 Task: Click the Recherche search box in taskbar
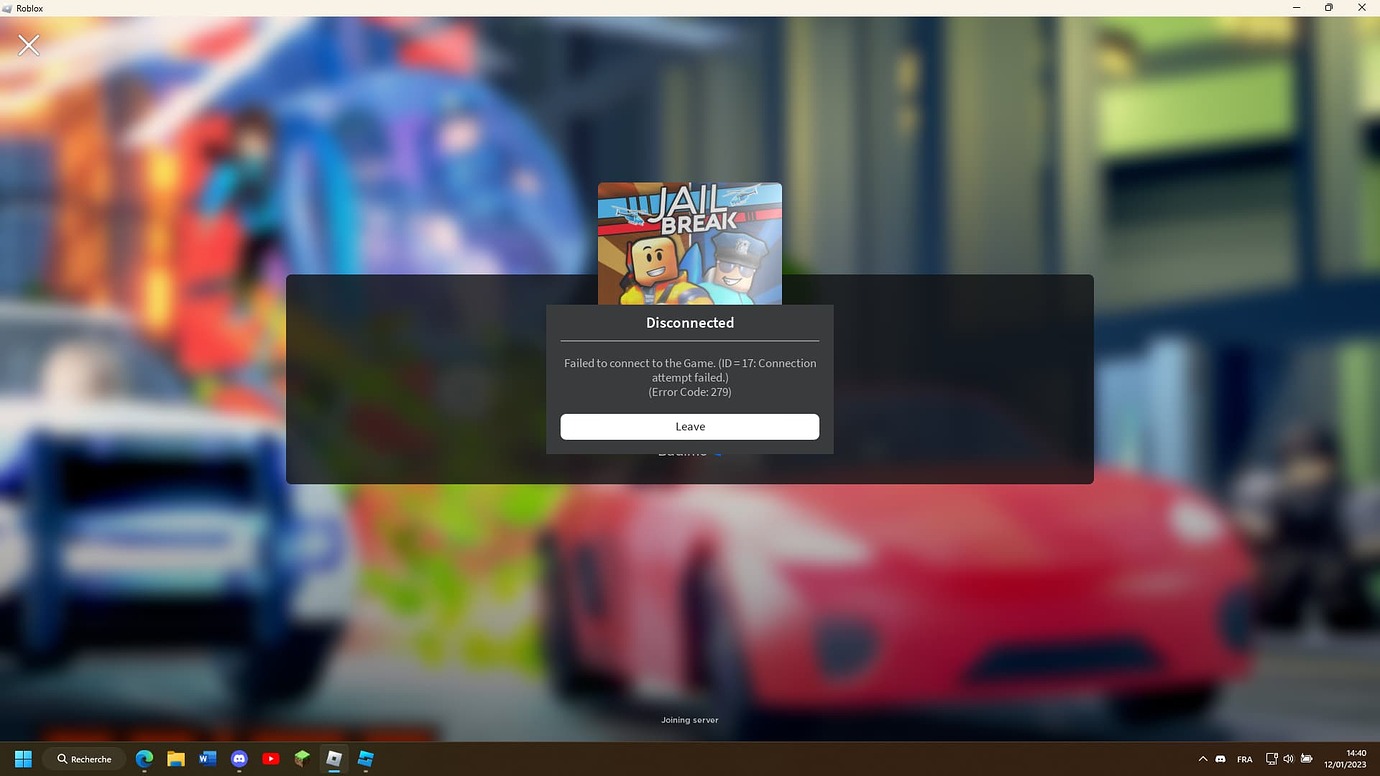[85, 759]
